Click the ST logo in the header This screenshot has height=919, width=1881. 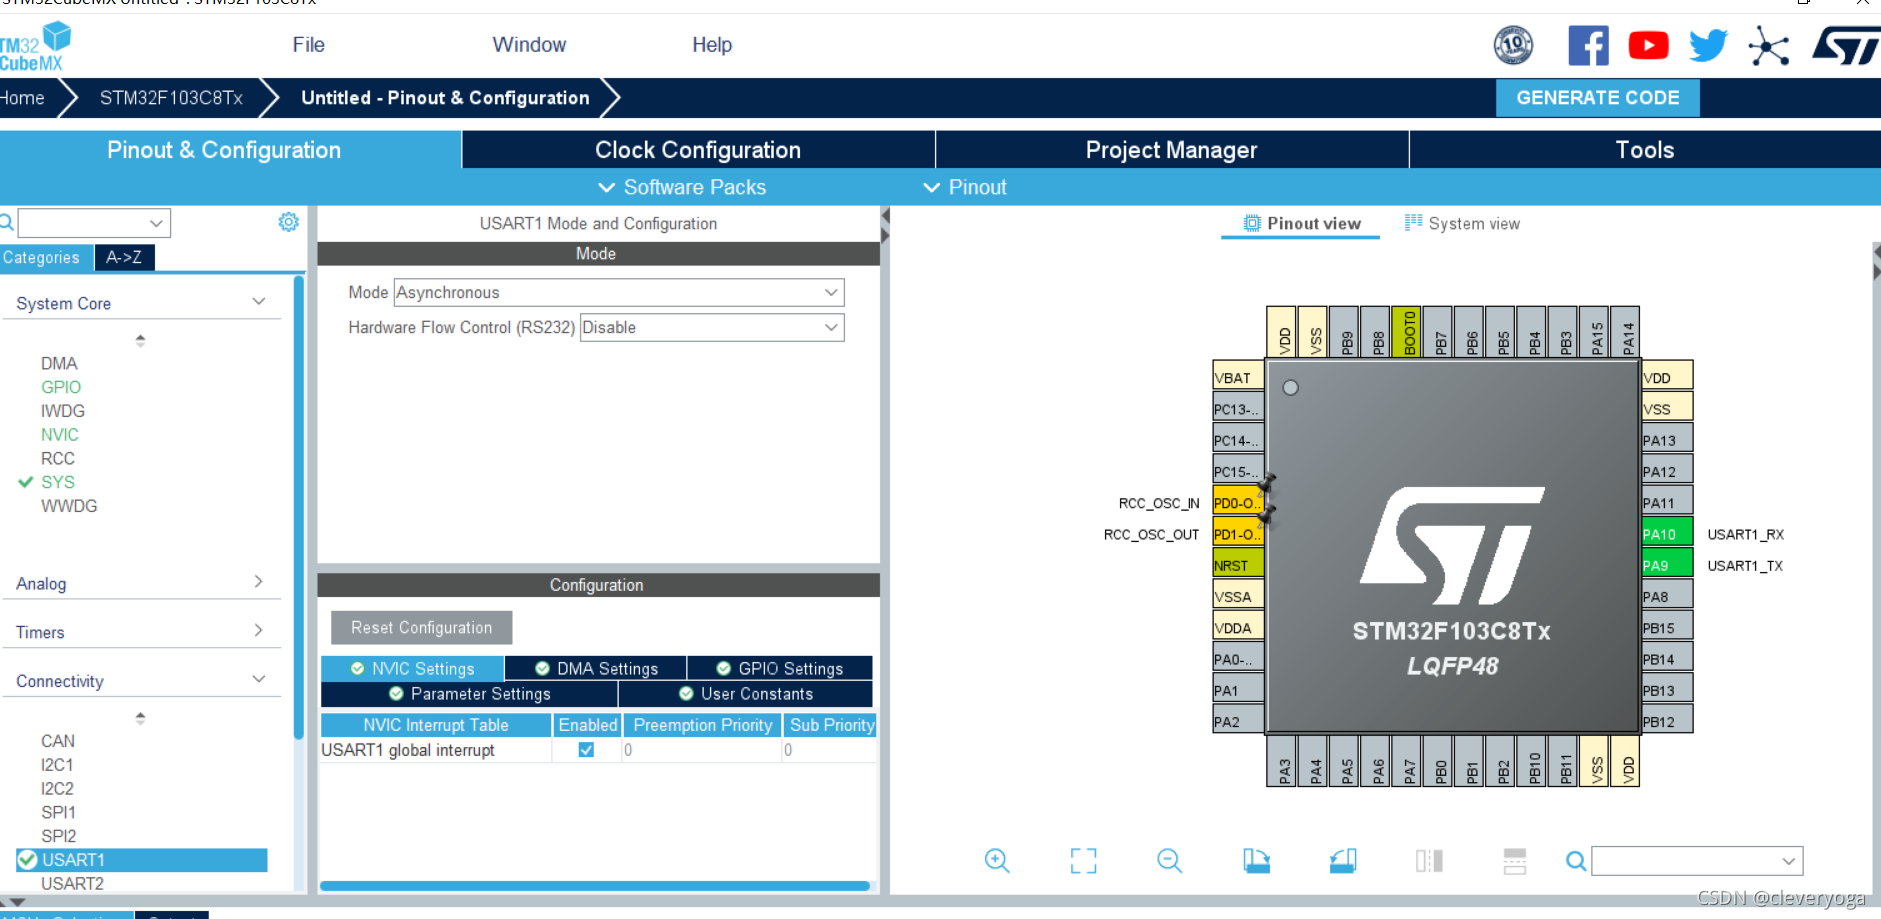[1846, 46]
